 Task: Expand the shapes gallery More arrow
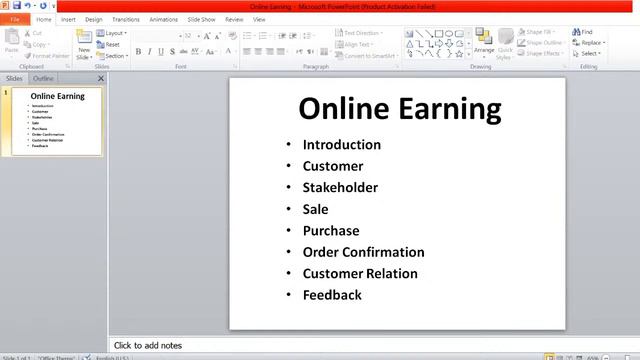pos(469,53)
